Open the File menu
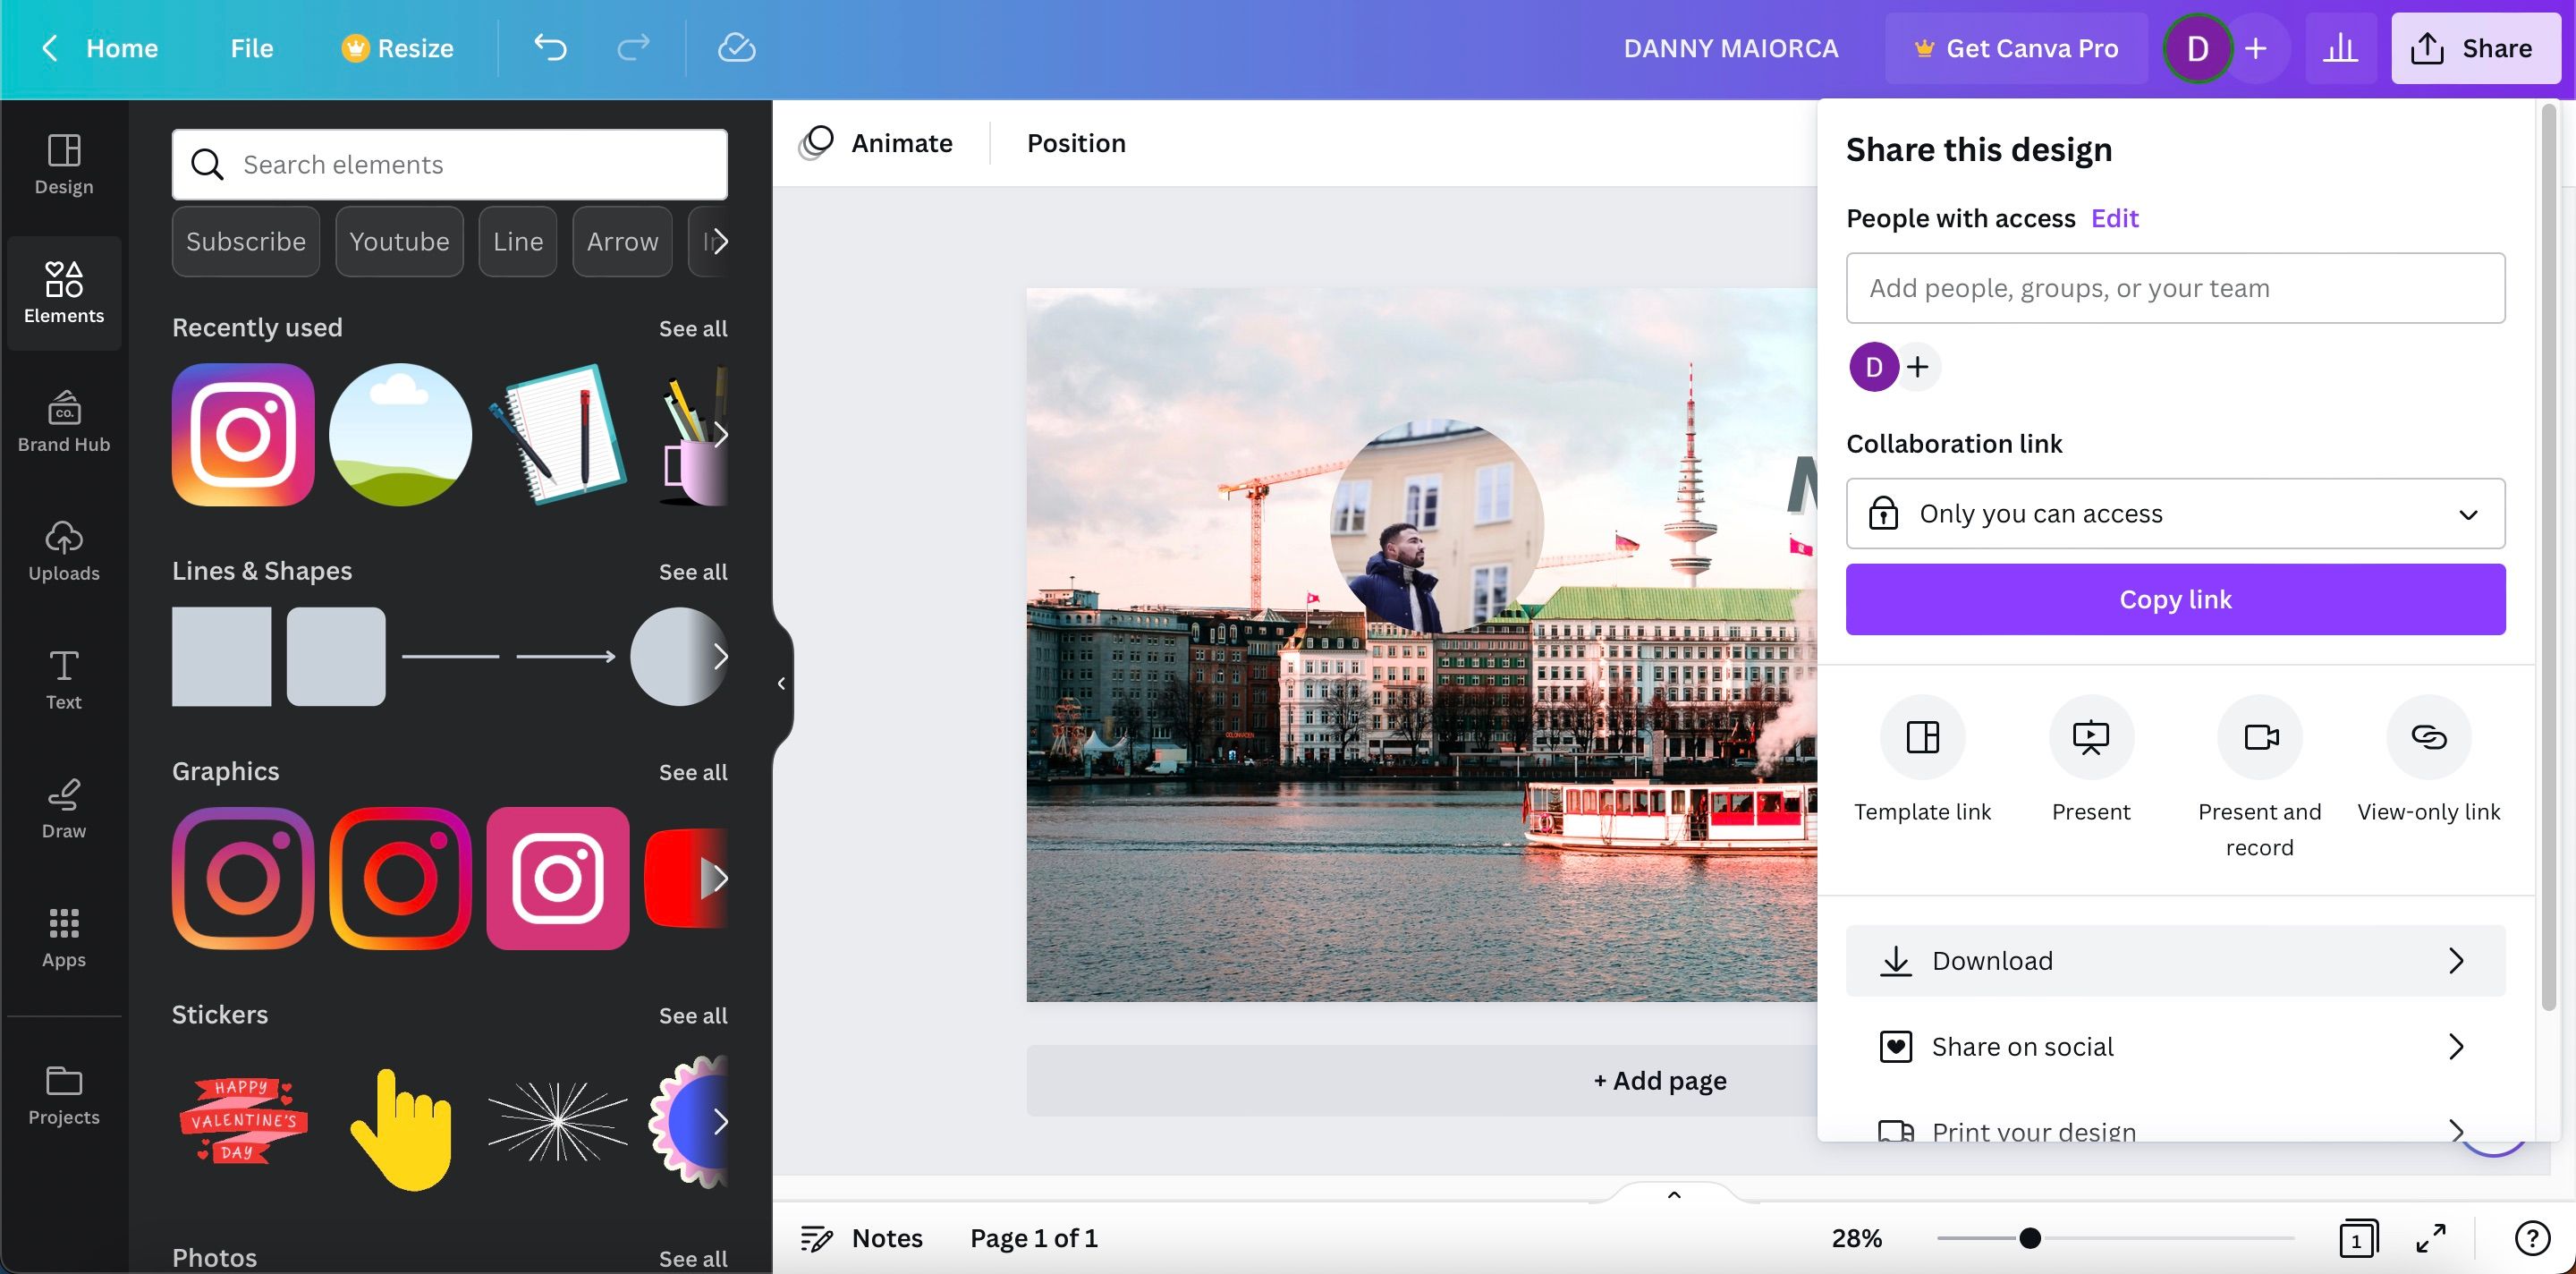The image size is (2576, 1274). pyautogui.click(x=250, y=47)
